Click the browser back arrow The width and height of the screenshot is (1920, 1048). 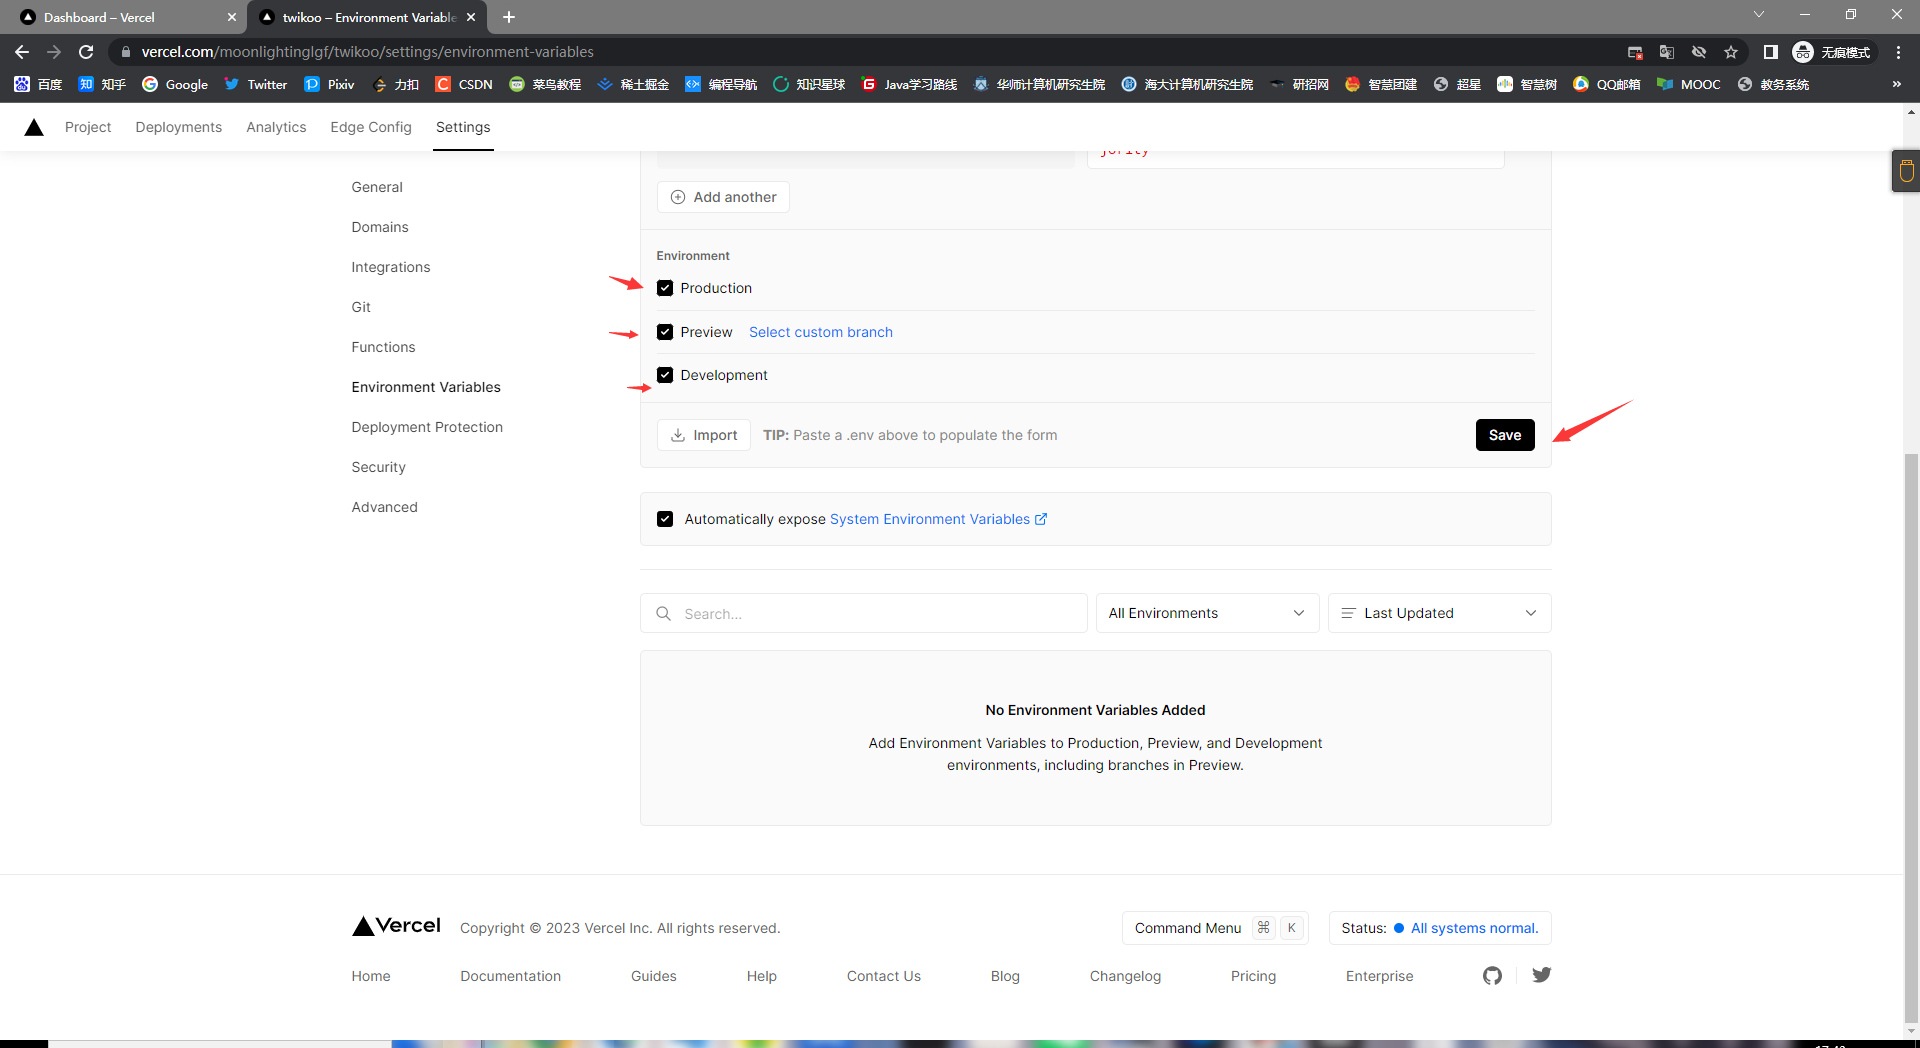pyautogui.click(x=22, y=52)
